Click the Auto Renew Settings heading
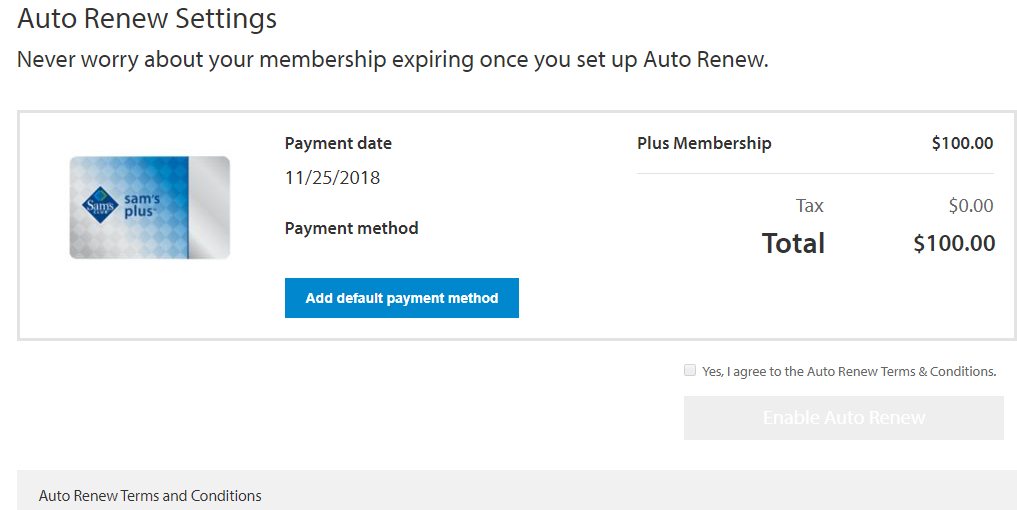This screenshot has height=510, width=1017. [147, 18]
